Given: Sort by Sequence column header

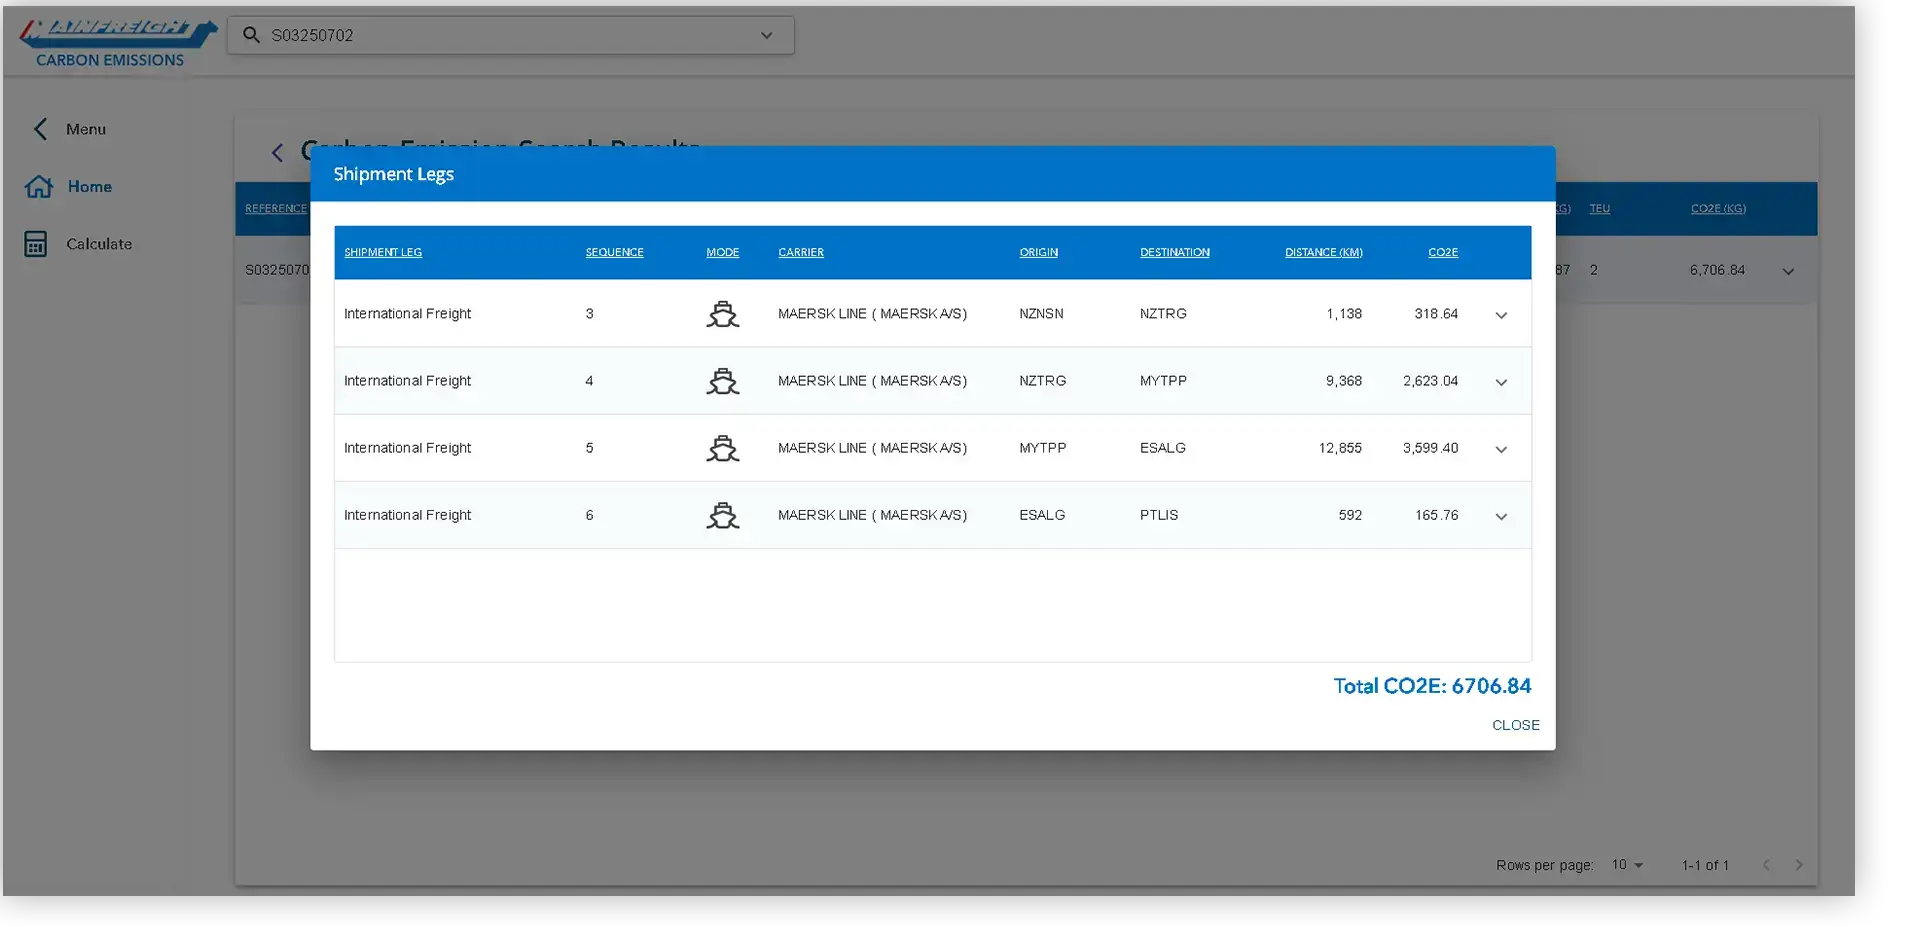Looking at the screenshot, I should click(x=614, y=252).
